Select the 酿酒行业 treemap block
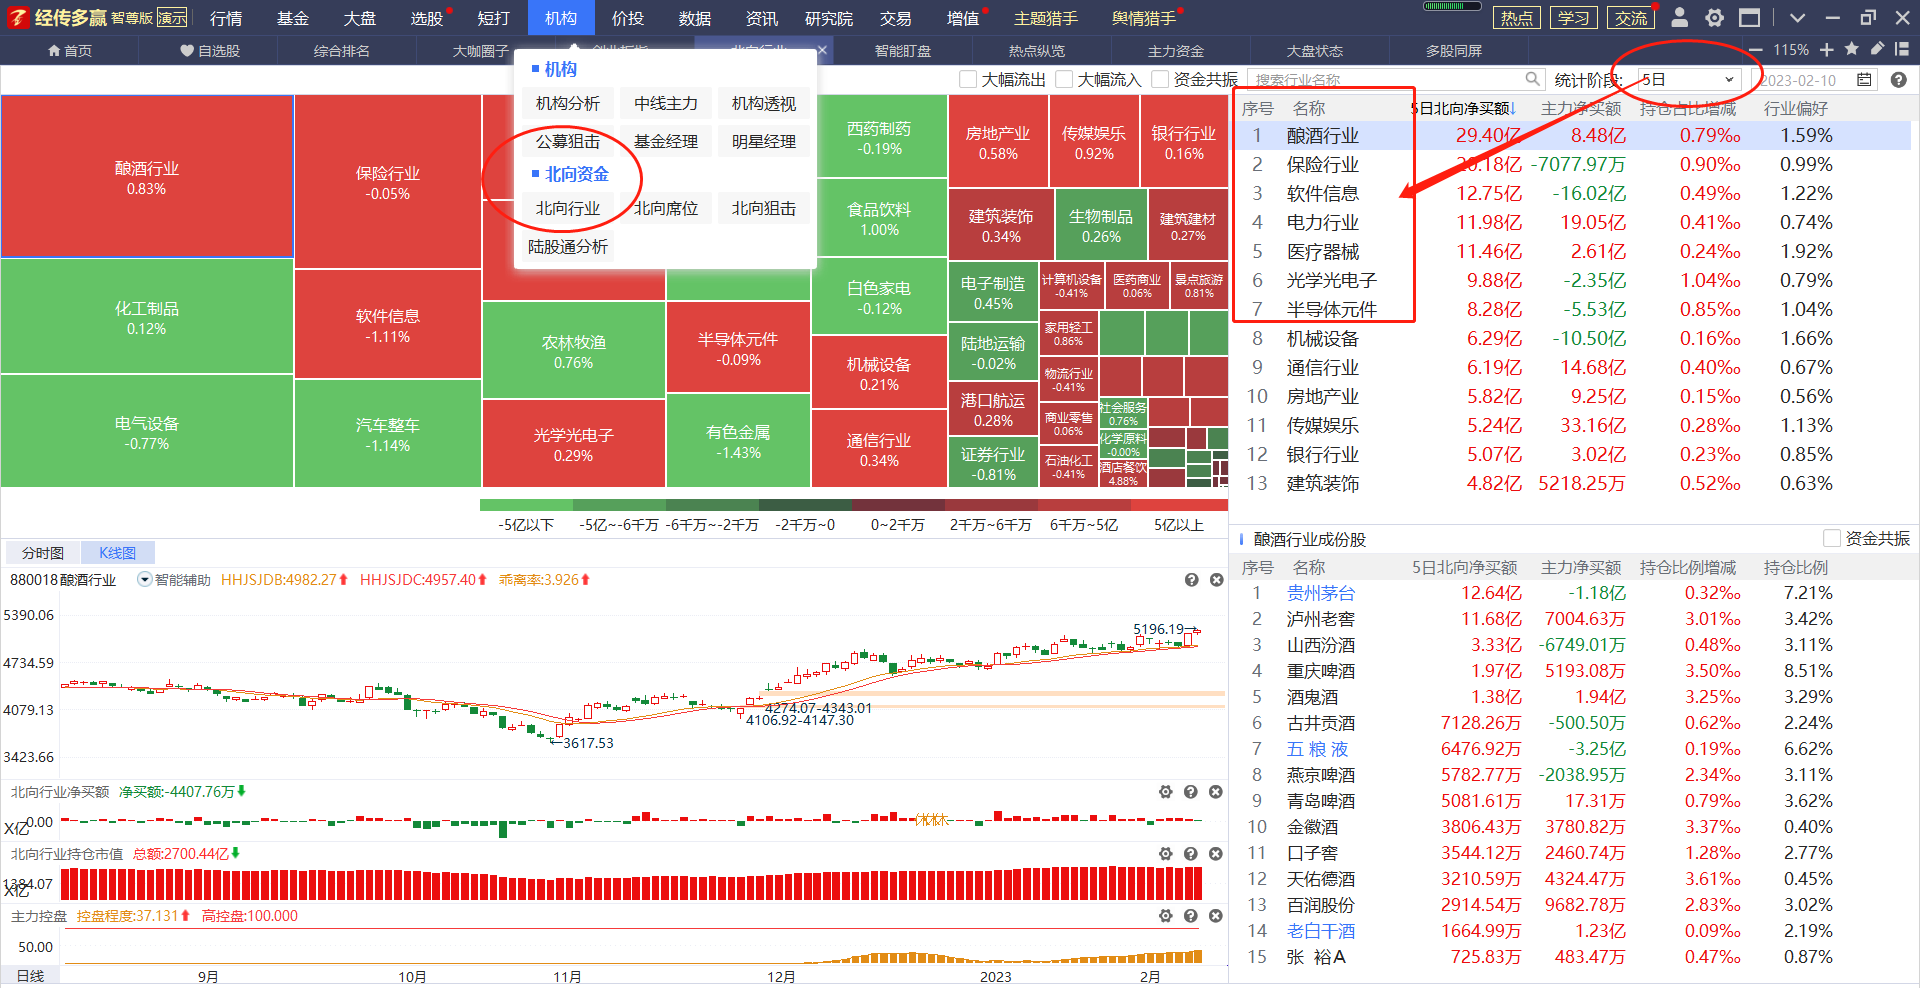Image resolution: width=1920 pixels, height=988 pixels. coord(147,177)
